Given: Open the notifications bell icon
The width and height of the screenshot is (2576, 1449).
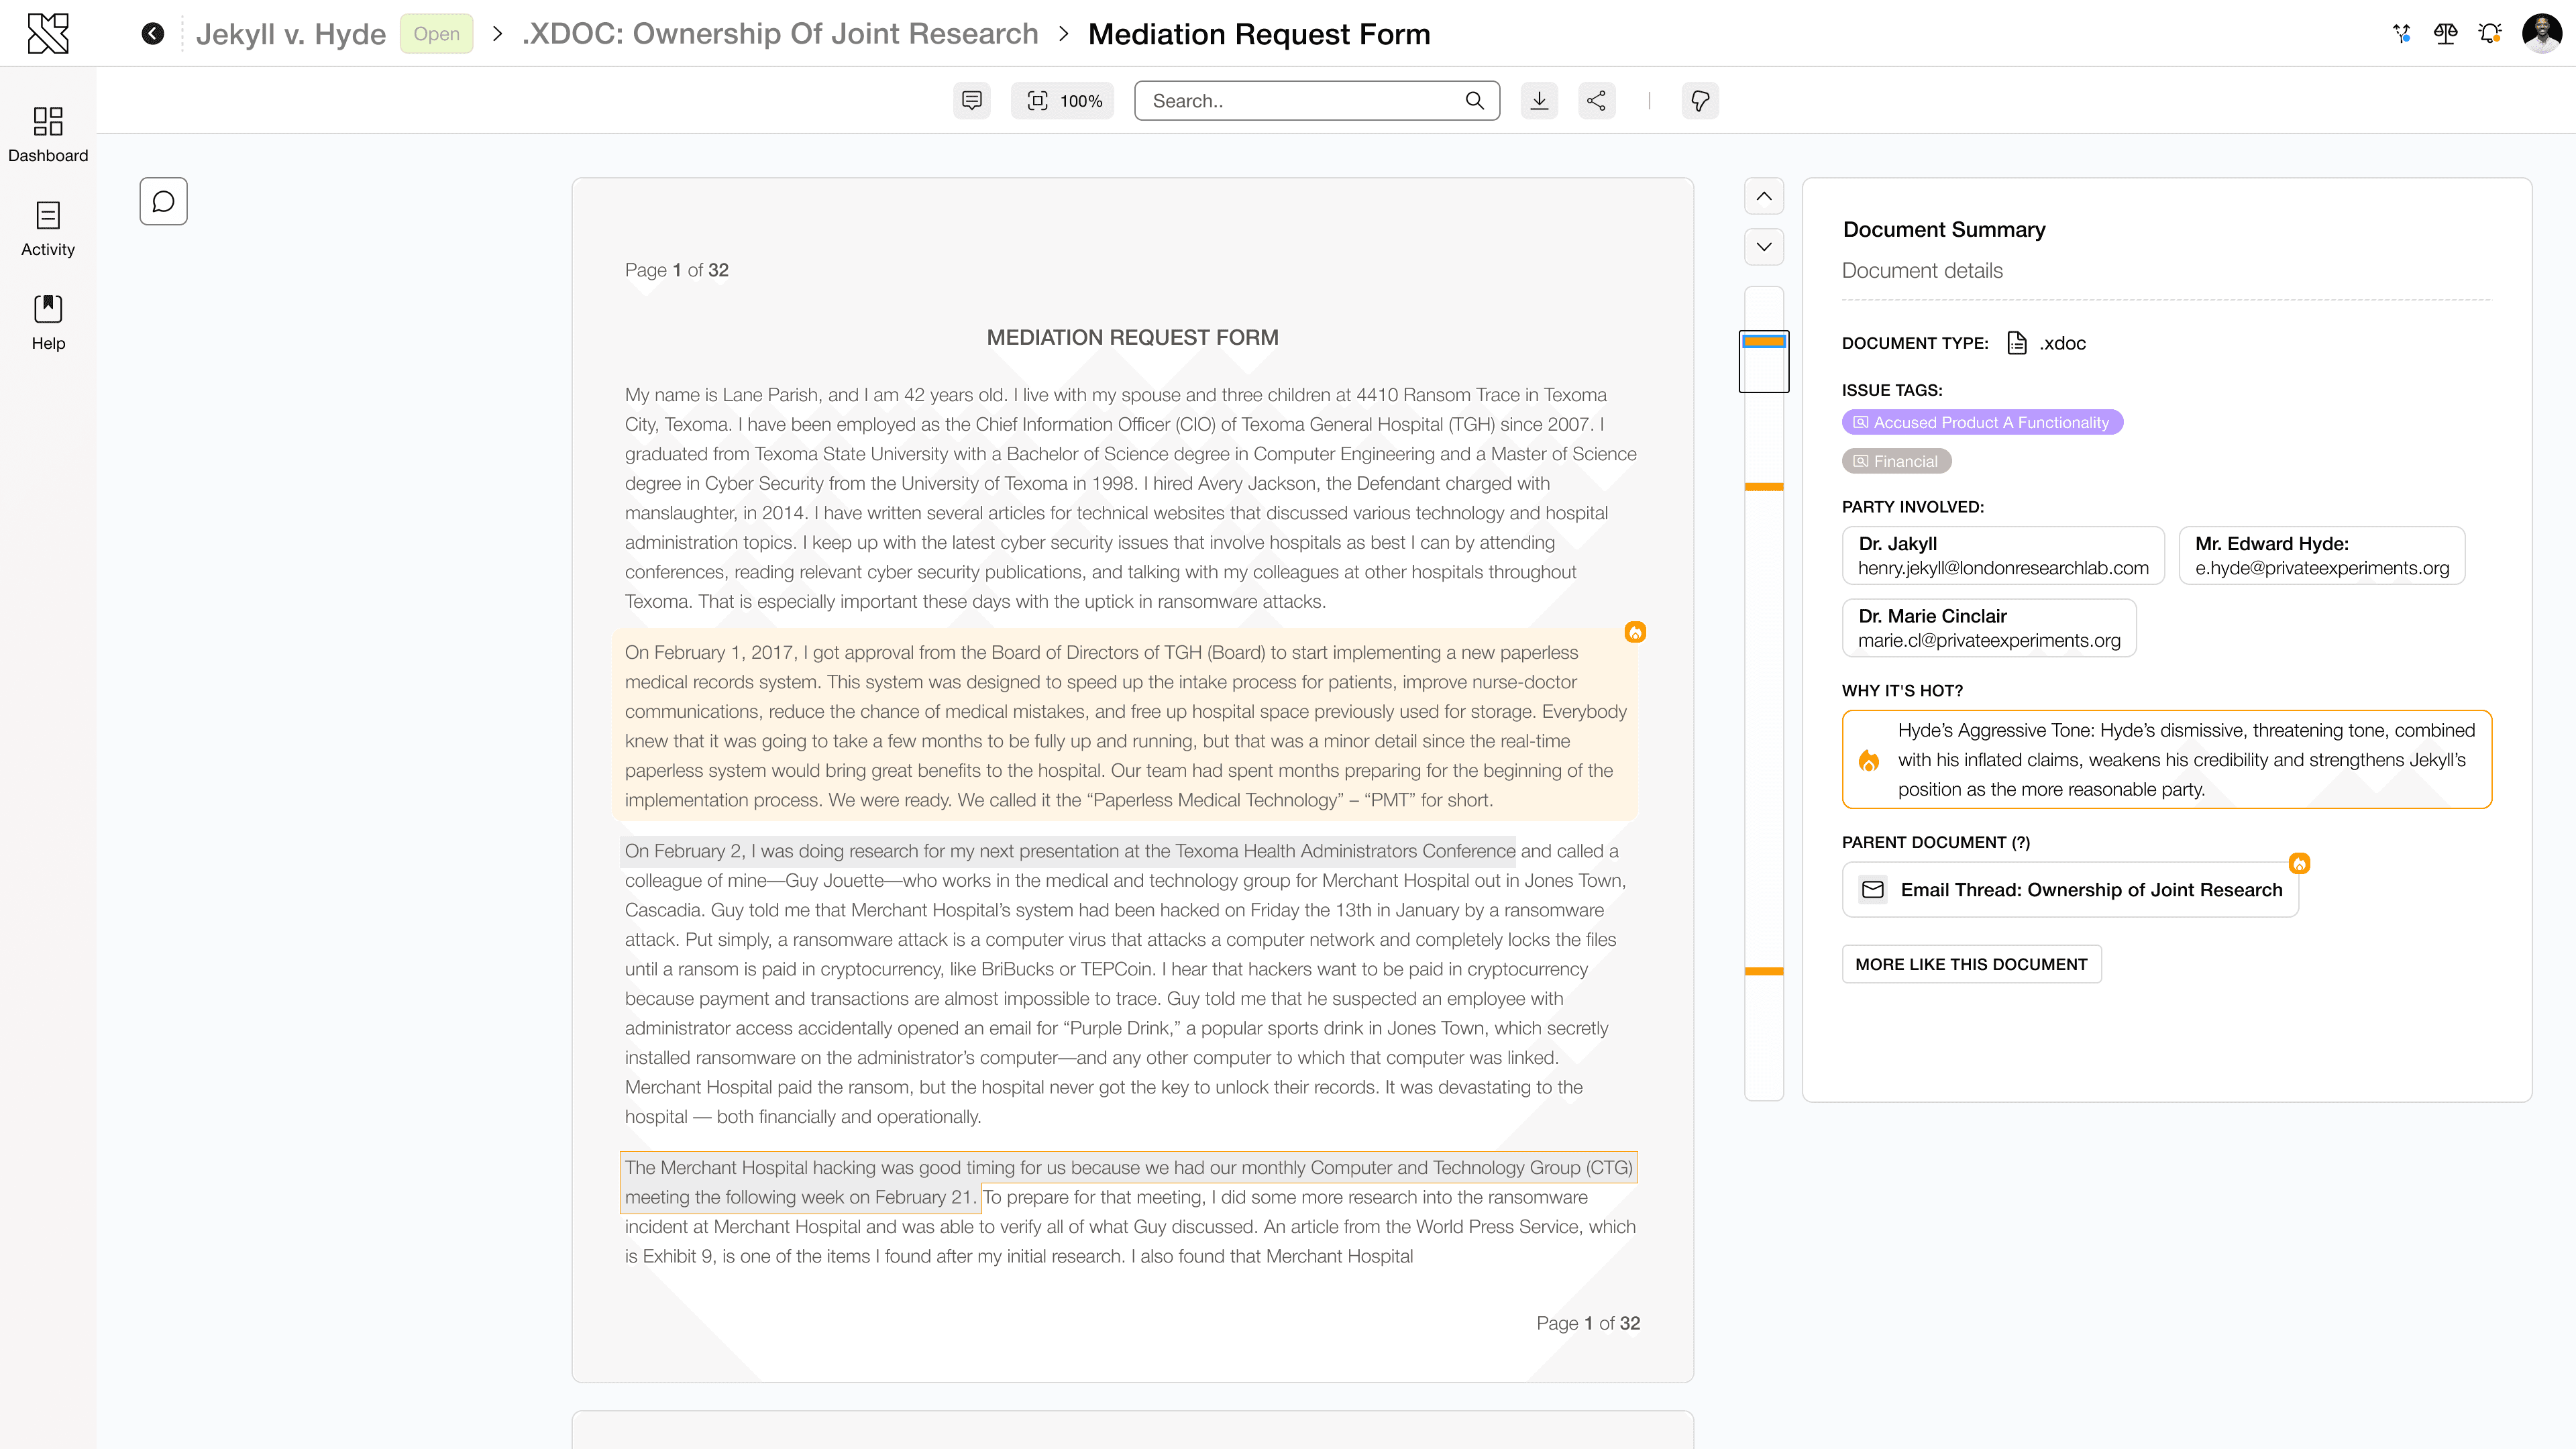Looking at the screenshot, I should point(2490,34).
